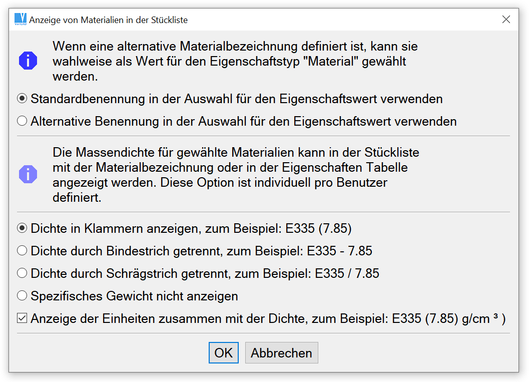The height and width of the screenshot is (382, 529).
Task: Click the alternative Materialbezeichnung info paragraph
Action: 235,61
